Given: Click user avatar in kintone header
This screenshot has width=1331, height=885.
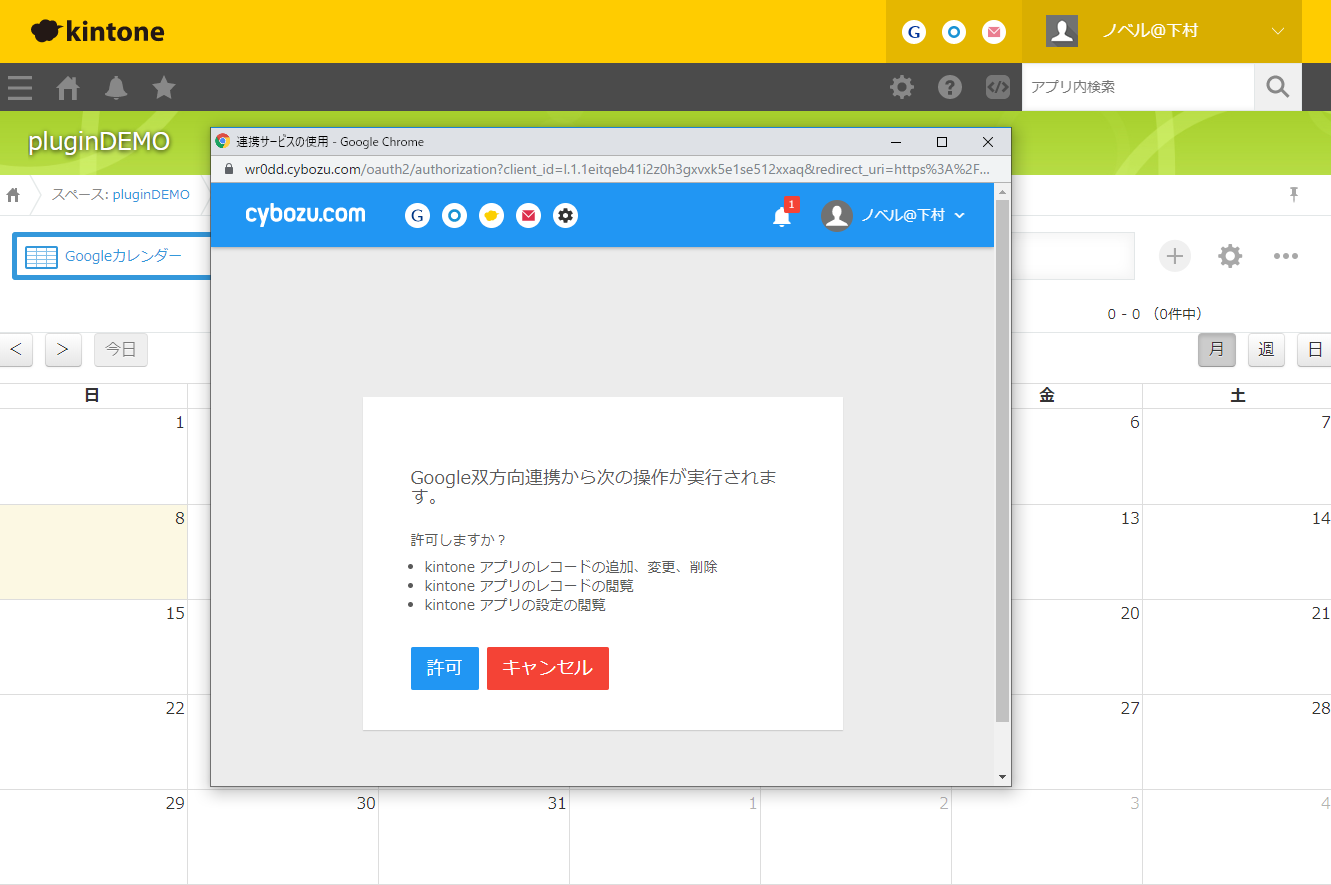Looking at the screenshot, I should tap(1062, 31).
